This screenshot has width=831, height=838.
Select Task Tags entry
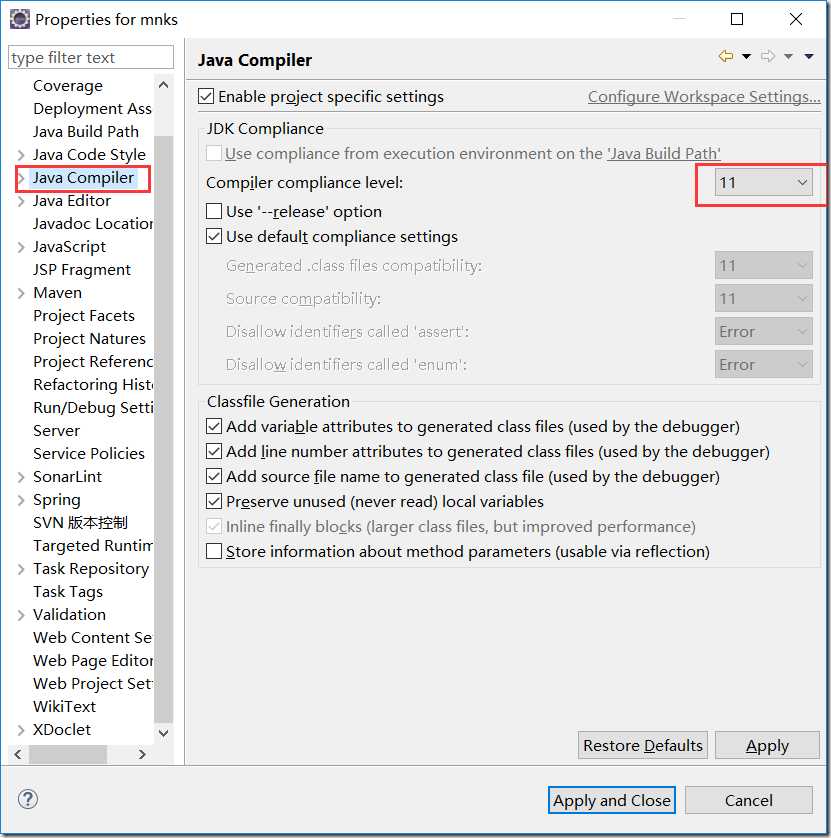pos(68,591)
